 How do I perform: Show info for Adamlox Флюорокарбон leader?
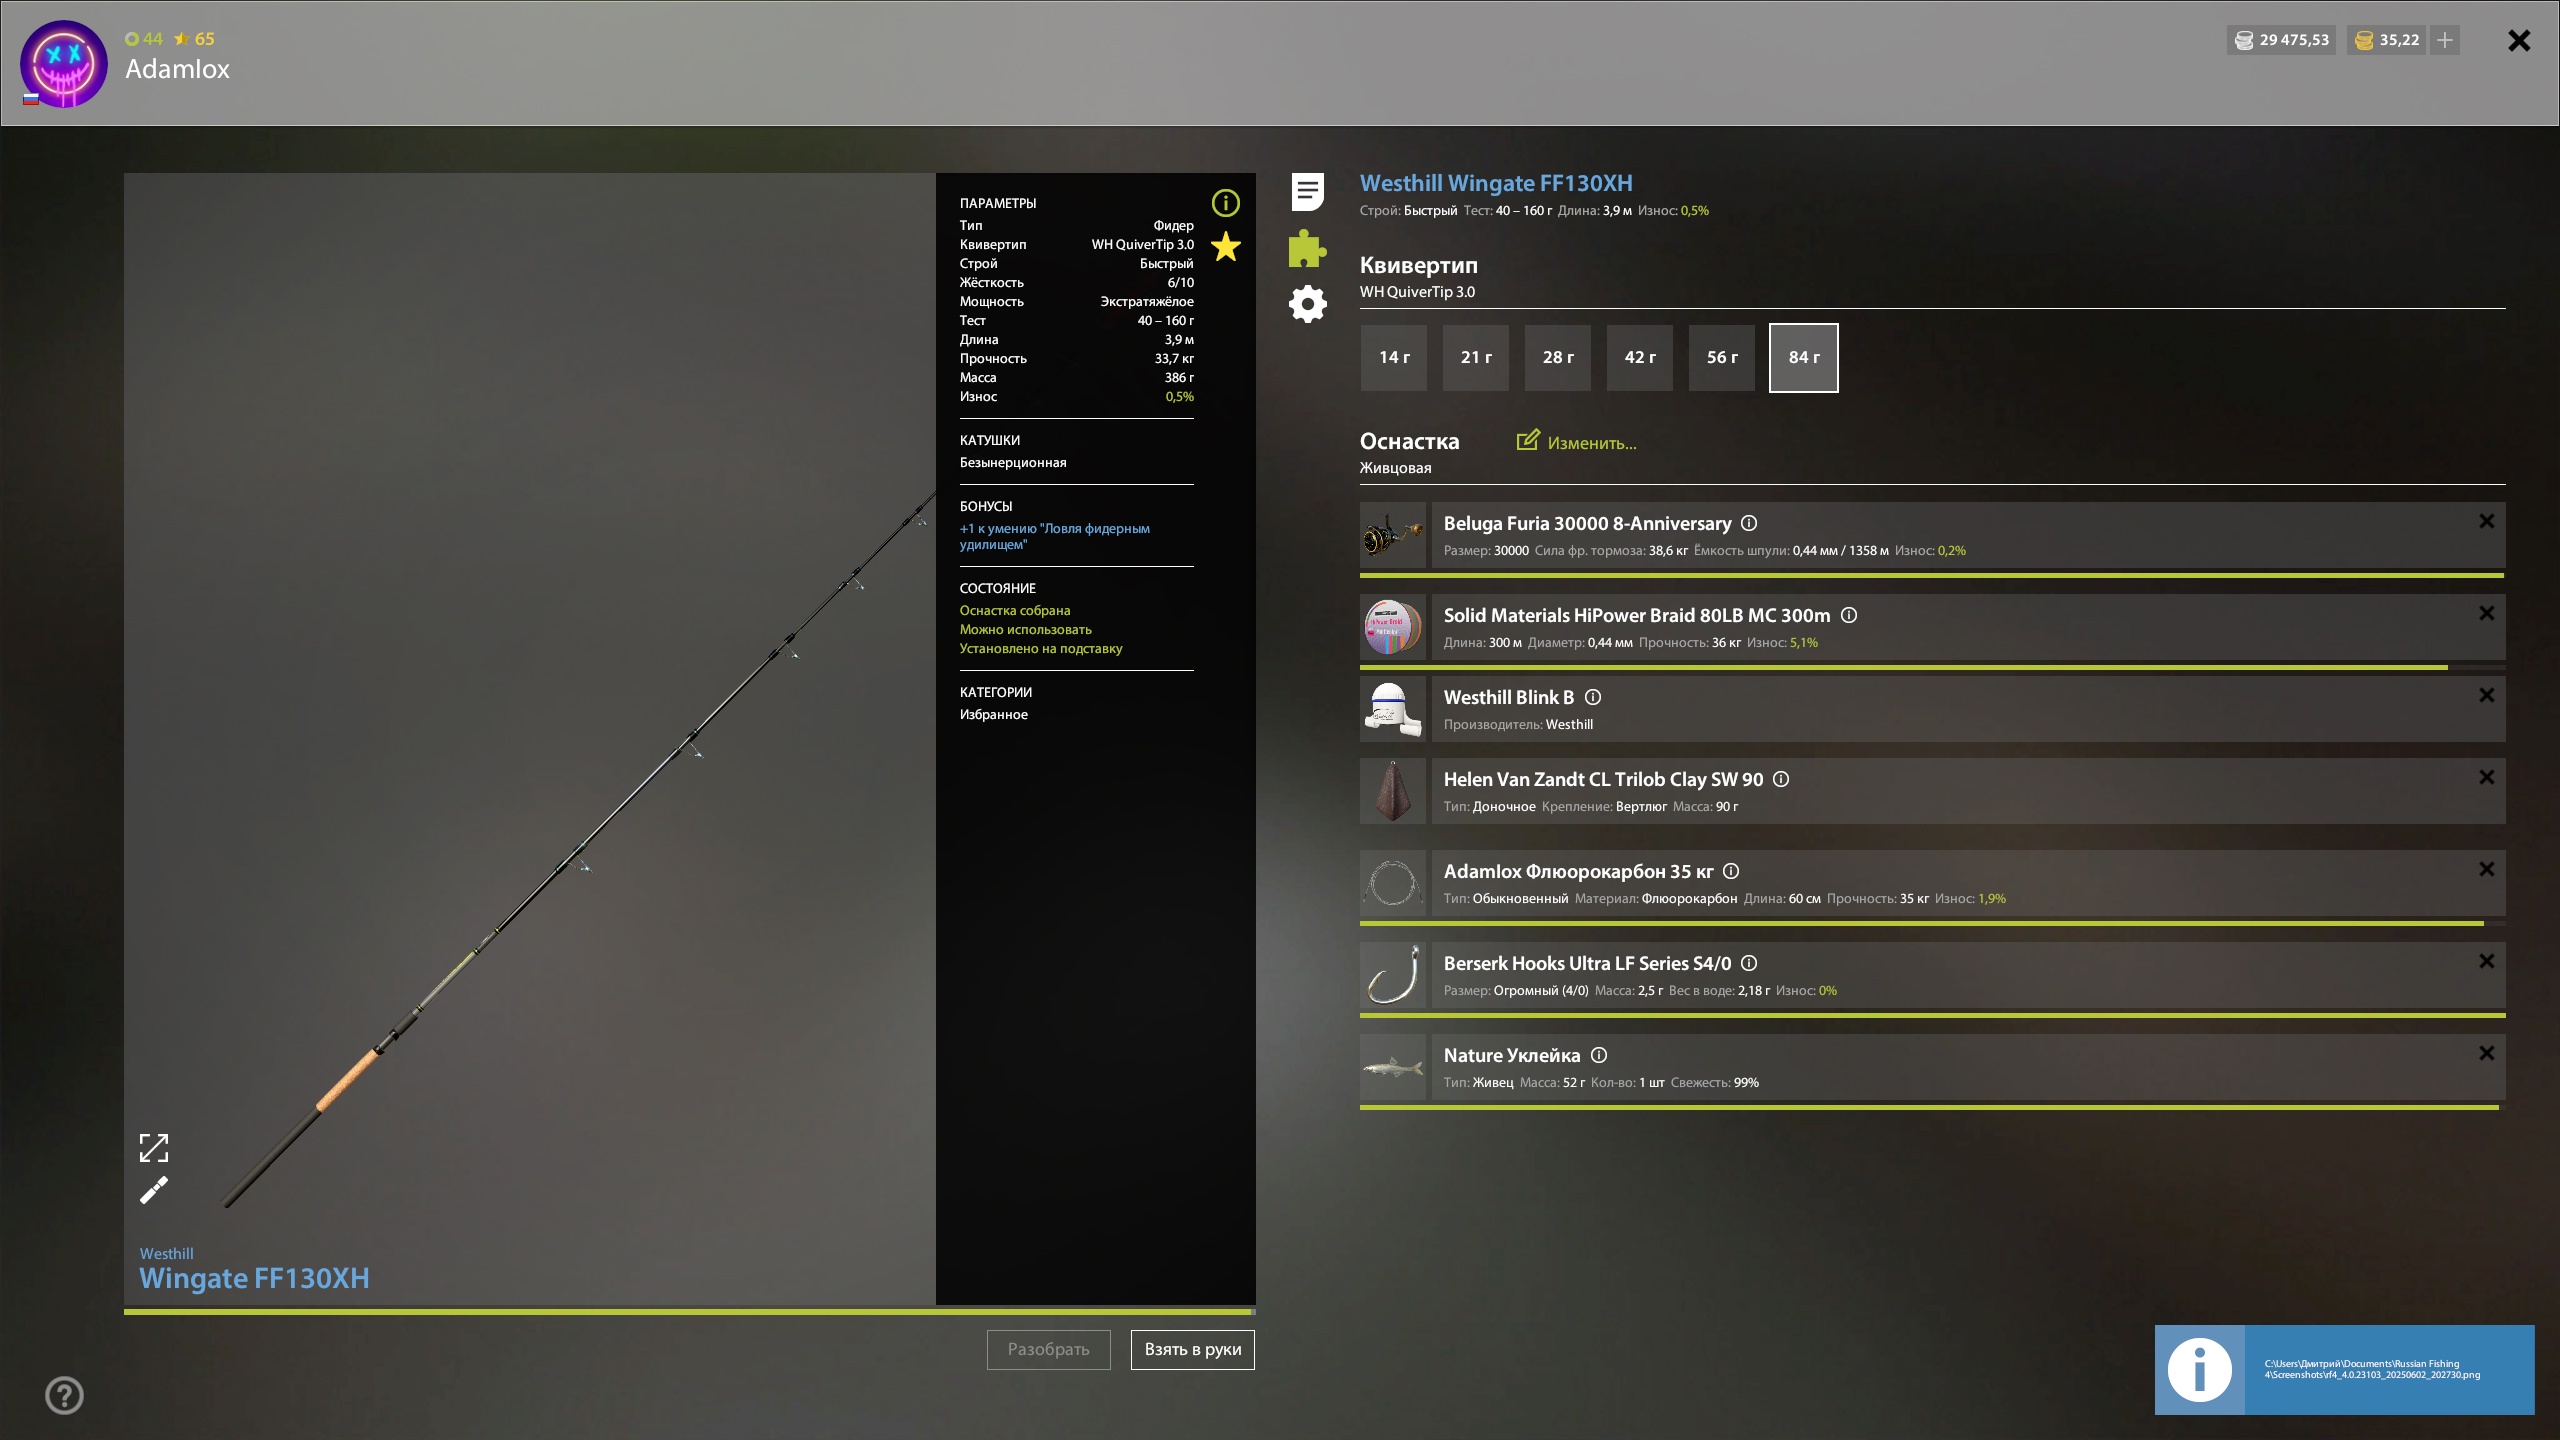click(x=1731, y=871)
